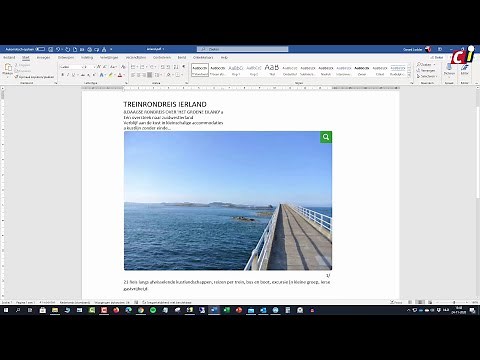Screen dimensions: 480x360
Task: Click the taskbar search magnifier icon
Action: [18, 310]
